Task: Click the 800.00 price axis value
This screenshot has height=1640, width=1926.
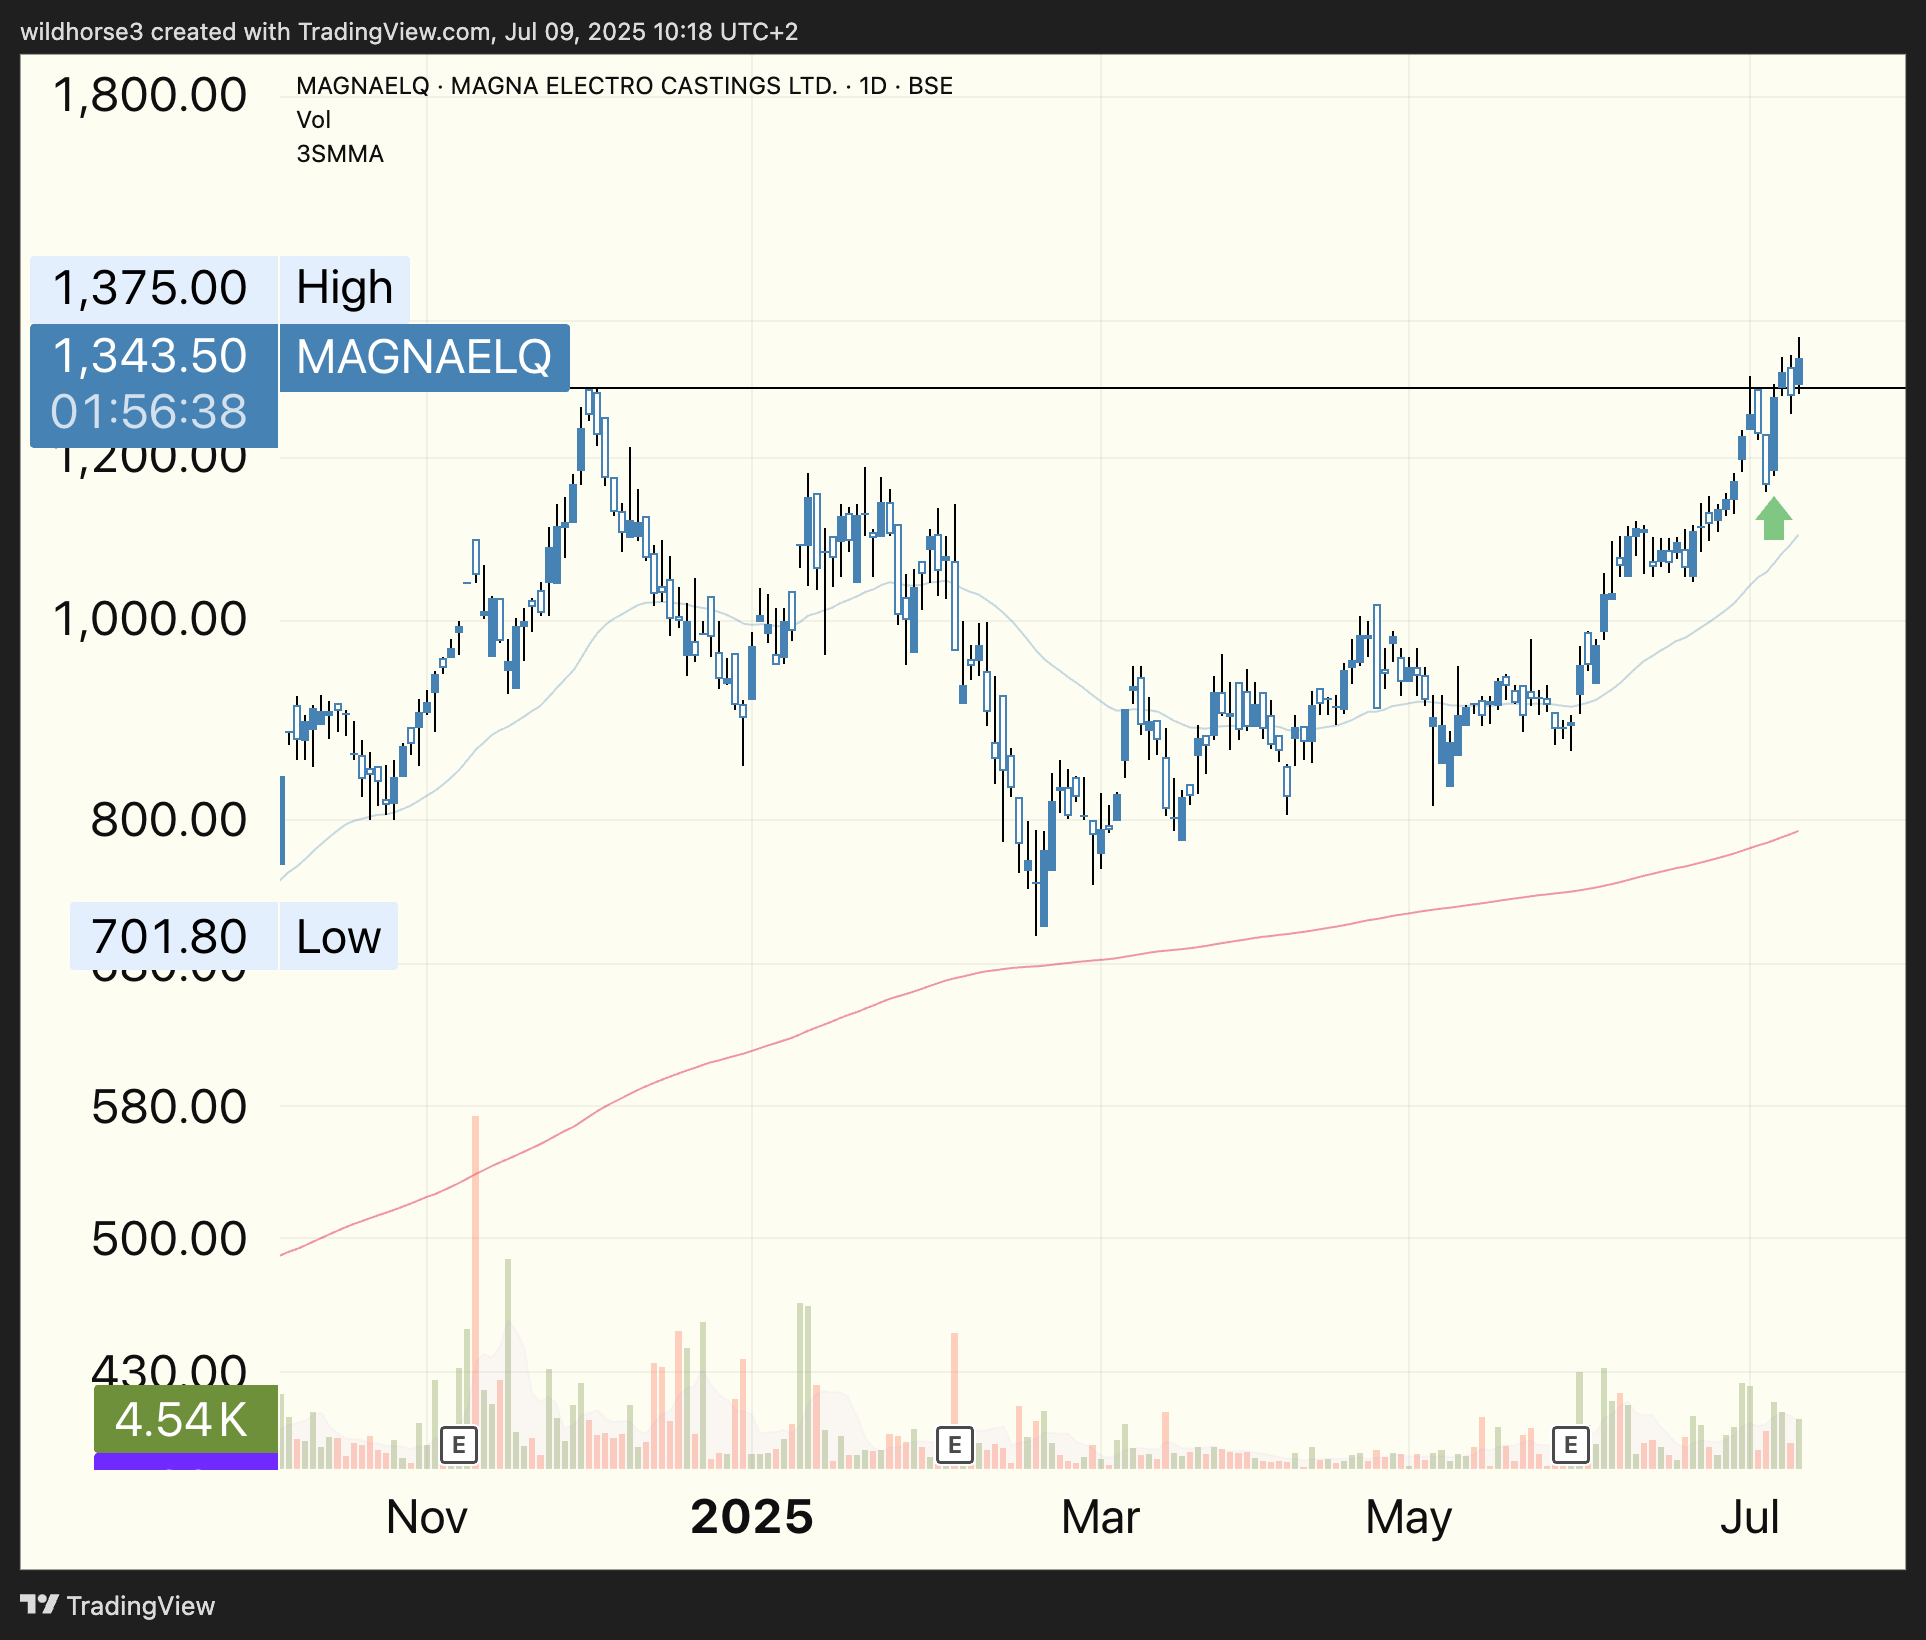Action: pyautogui.click(x=168, y=820)
